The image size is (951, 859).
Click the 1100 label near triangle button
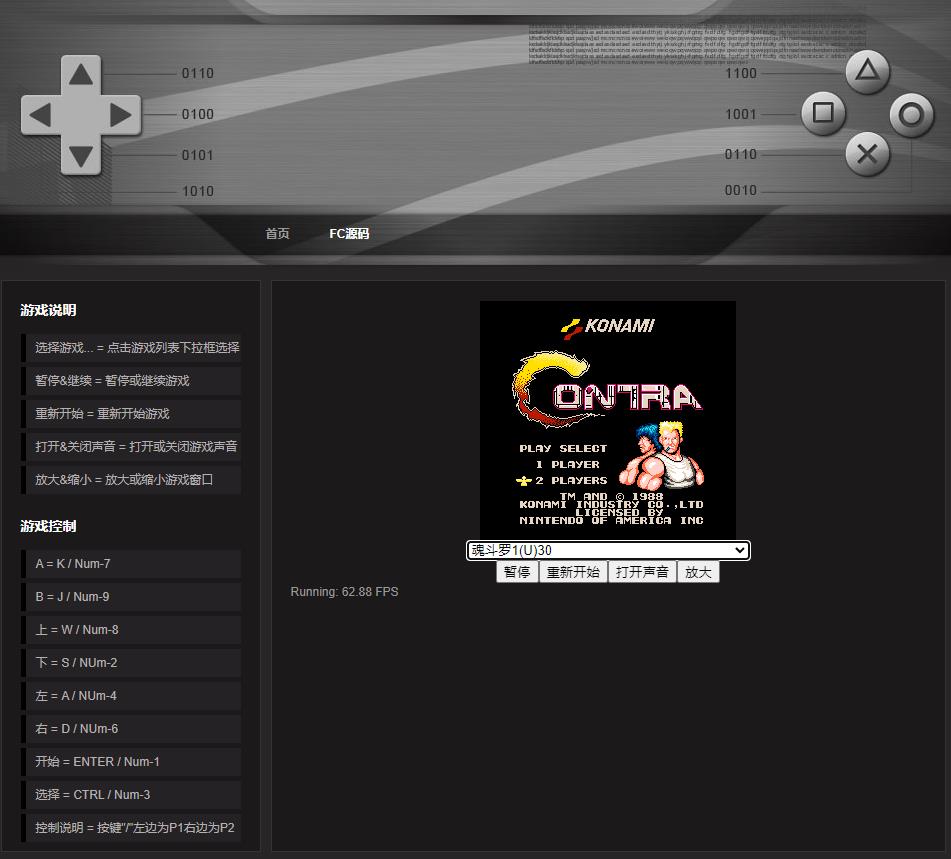tap(741, 73)
